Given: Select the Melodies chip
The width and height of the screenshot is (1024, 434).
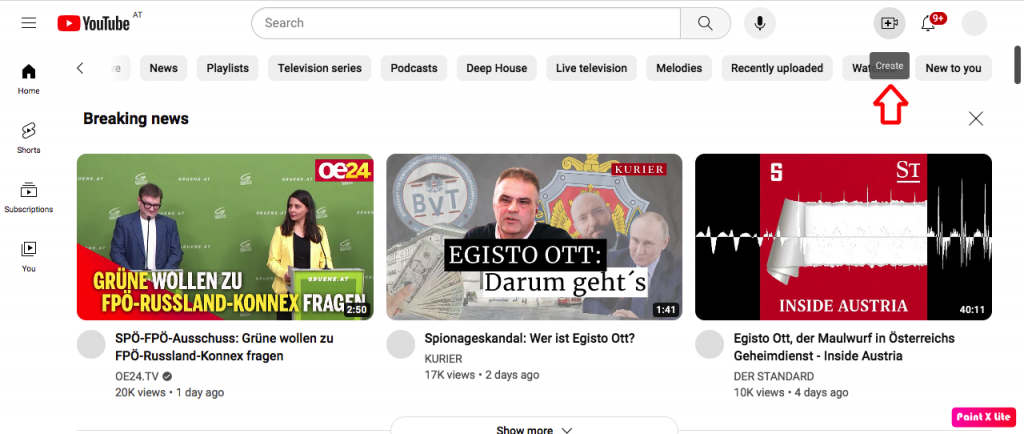Looking at the screenshot, I should click(x=679, y=68).
